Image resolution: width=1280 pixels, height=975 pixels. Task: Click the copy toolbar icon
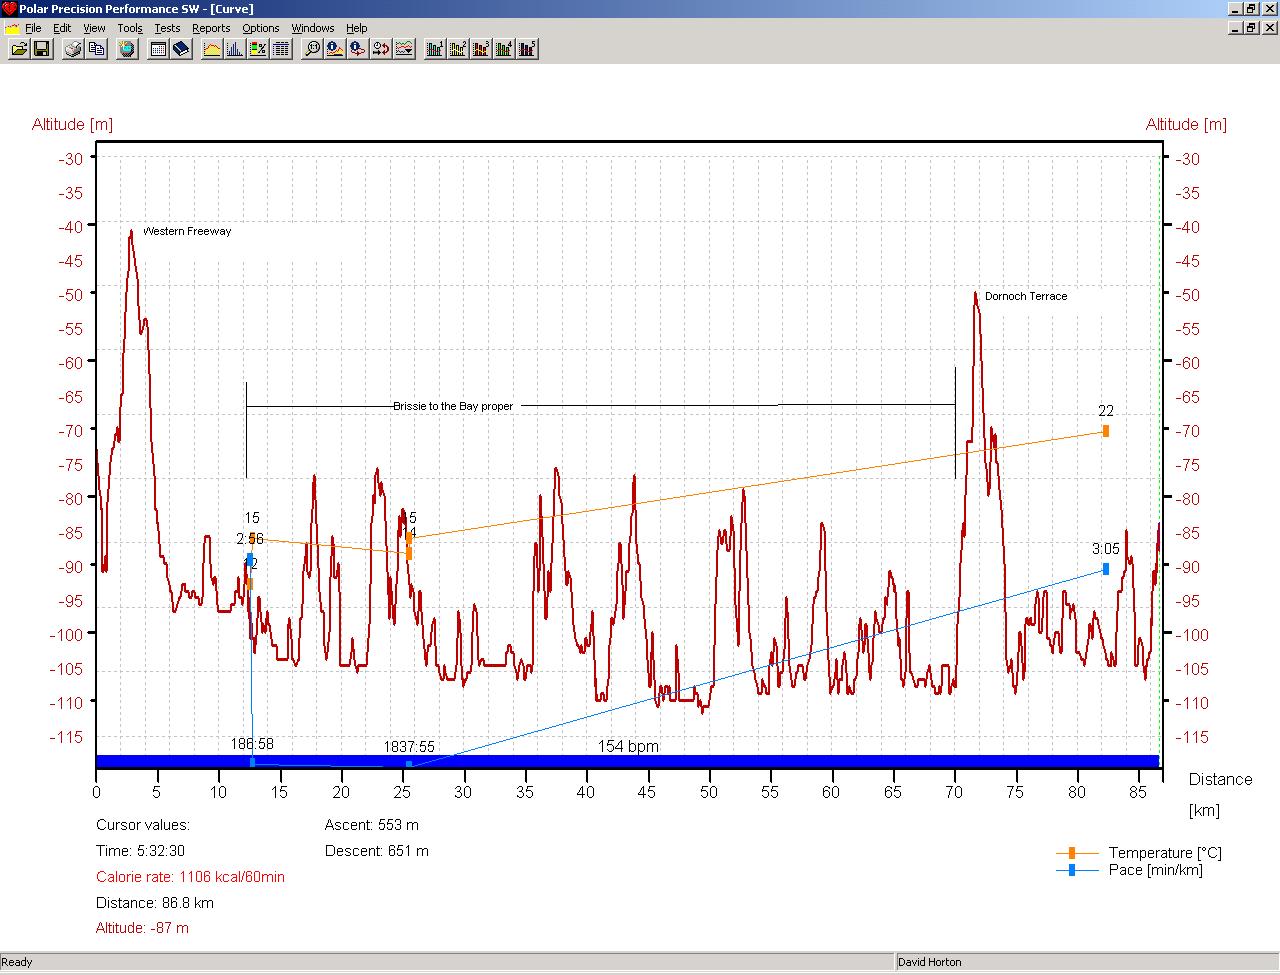point(97,49)
